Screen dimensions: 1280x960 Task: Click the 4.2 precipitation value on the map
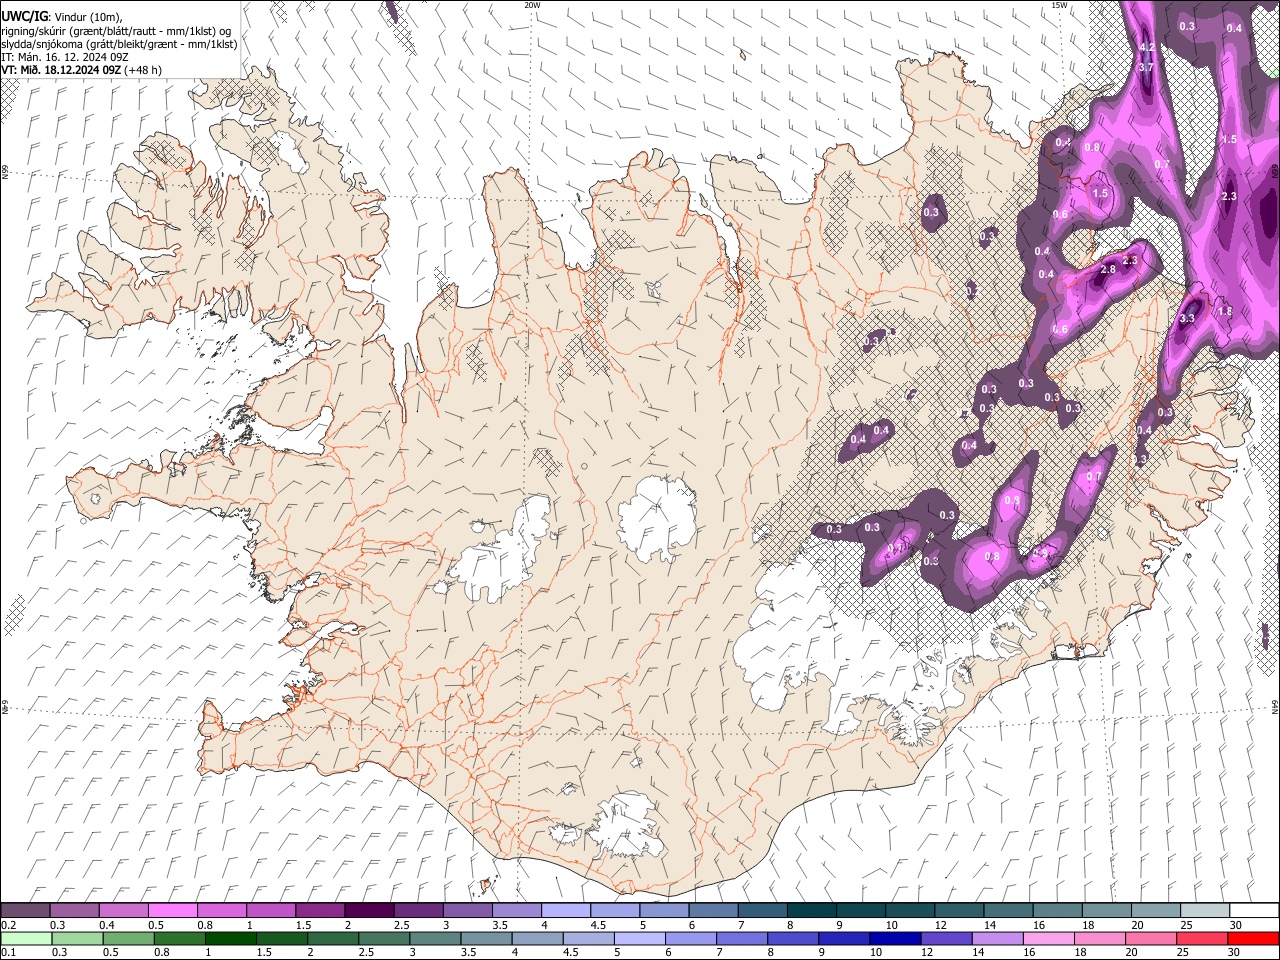[x=1148, y=48]
